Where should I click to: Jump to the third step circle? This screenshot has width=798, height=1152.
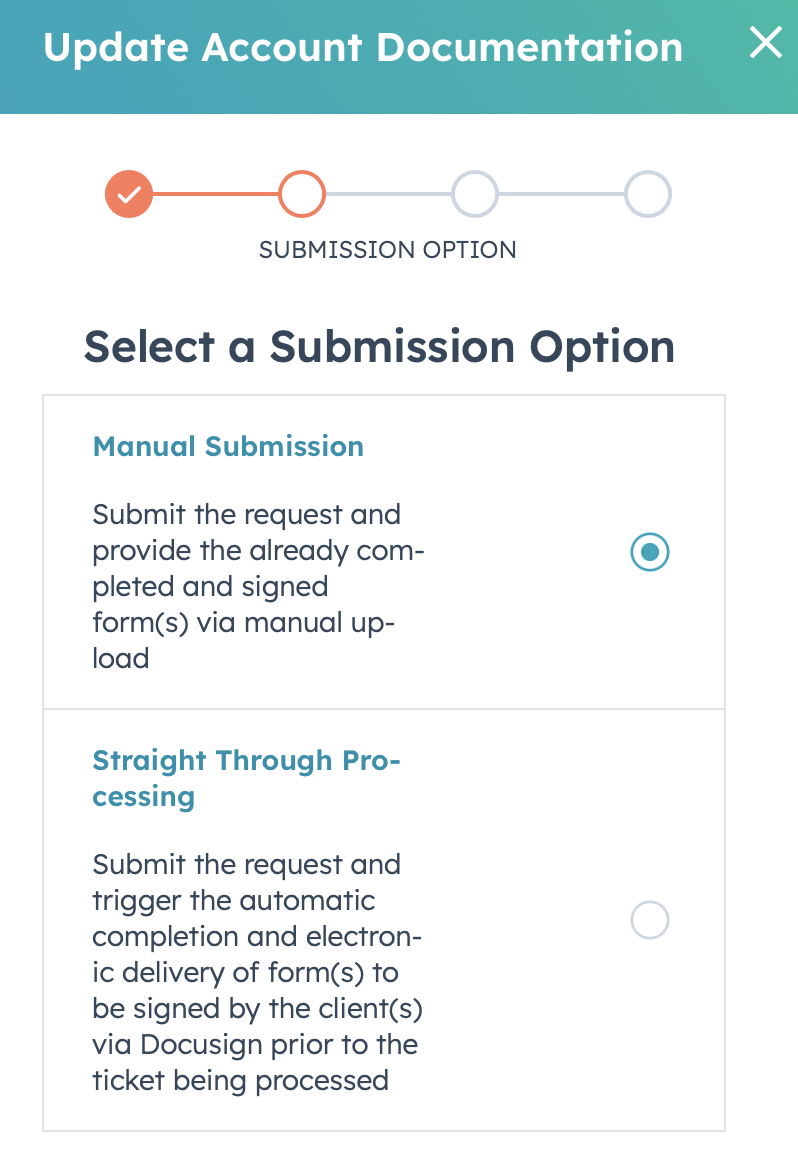click(x=475, y=194)
